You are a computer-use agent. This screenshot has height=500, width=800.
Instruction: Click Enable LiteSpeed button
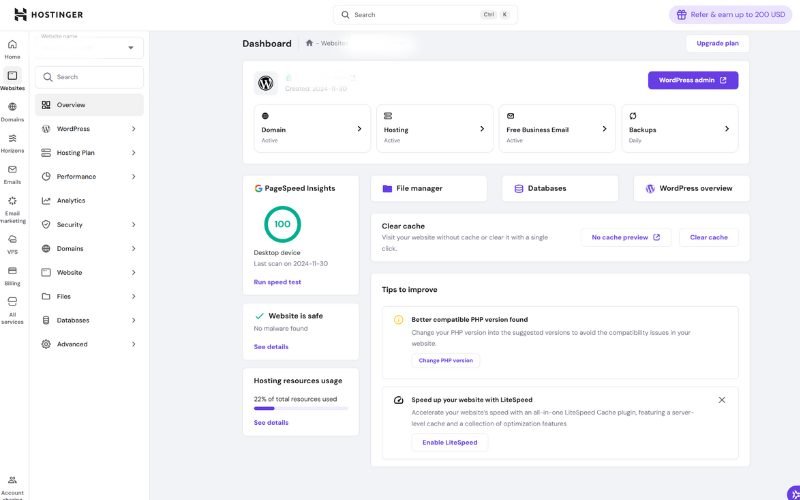coord(449,442)
